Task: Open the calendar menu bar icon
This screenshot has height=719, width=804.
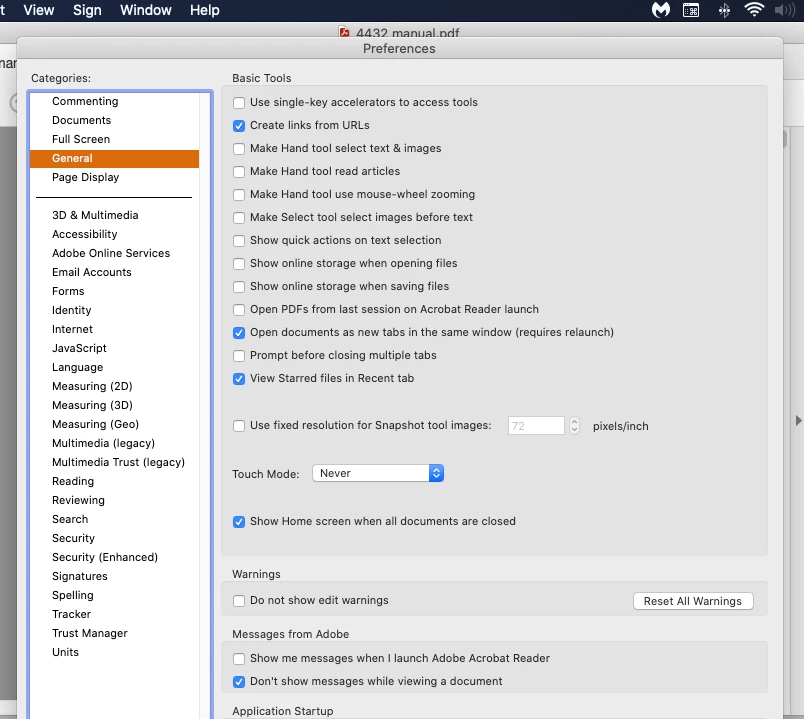Action: coord(691,10)
